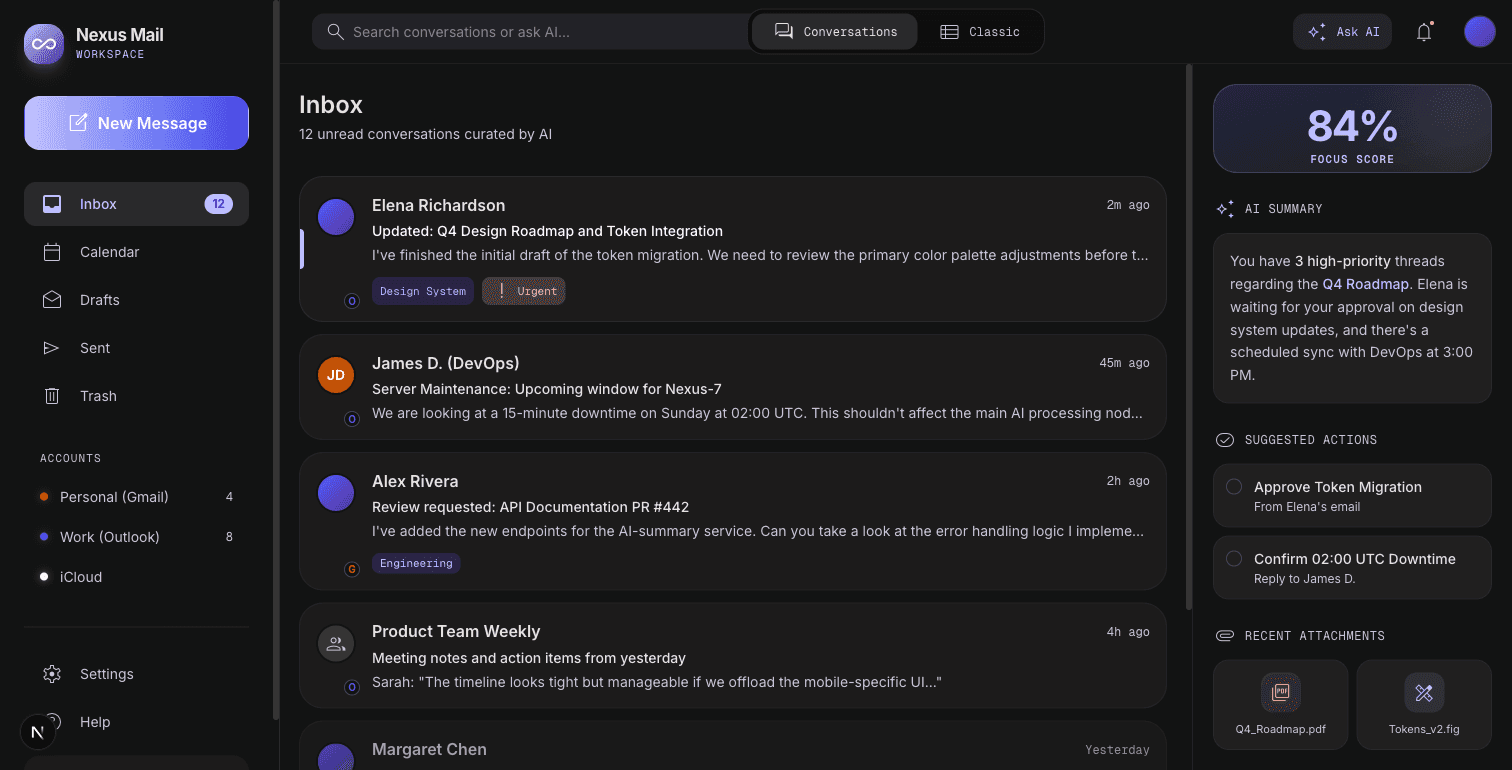The image size is (1512, 770).
Task: Click the white iCloud dot
Action: (44, 577)
